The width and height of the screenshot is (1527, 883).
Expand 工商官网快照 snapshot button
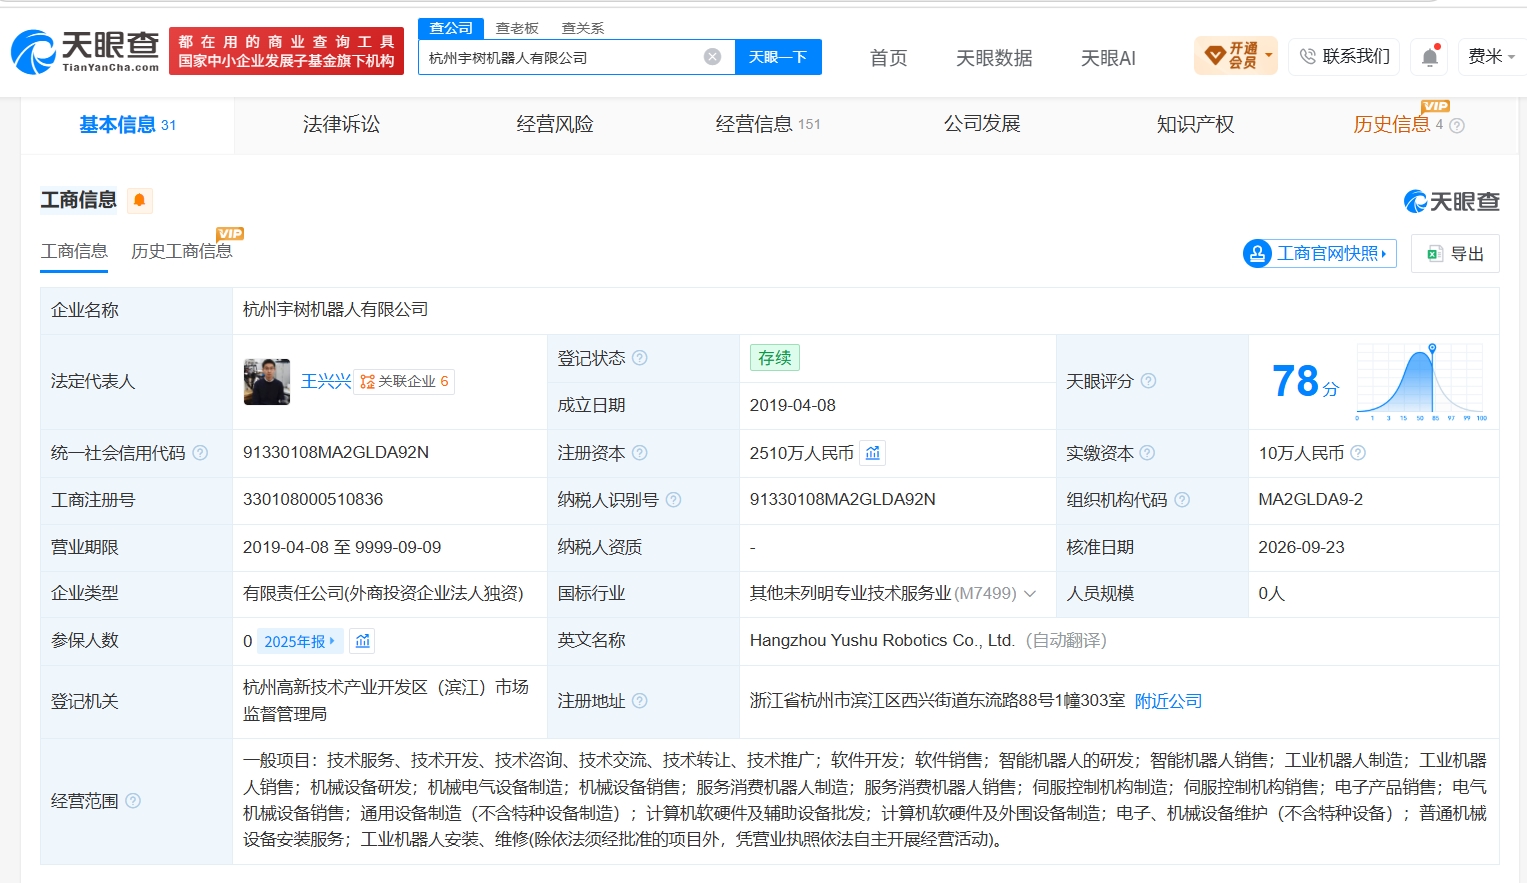[x=1320, y=254]
